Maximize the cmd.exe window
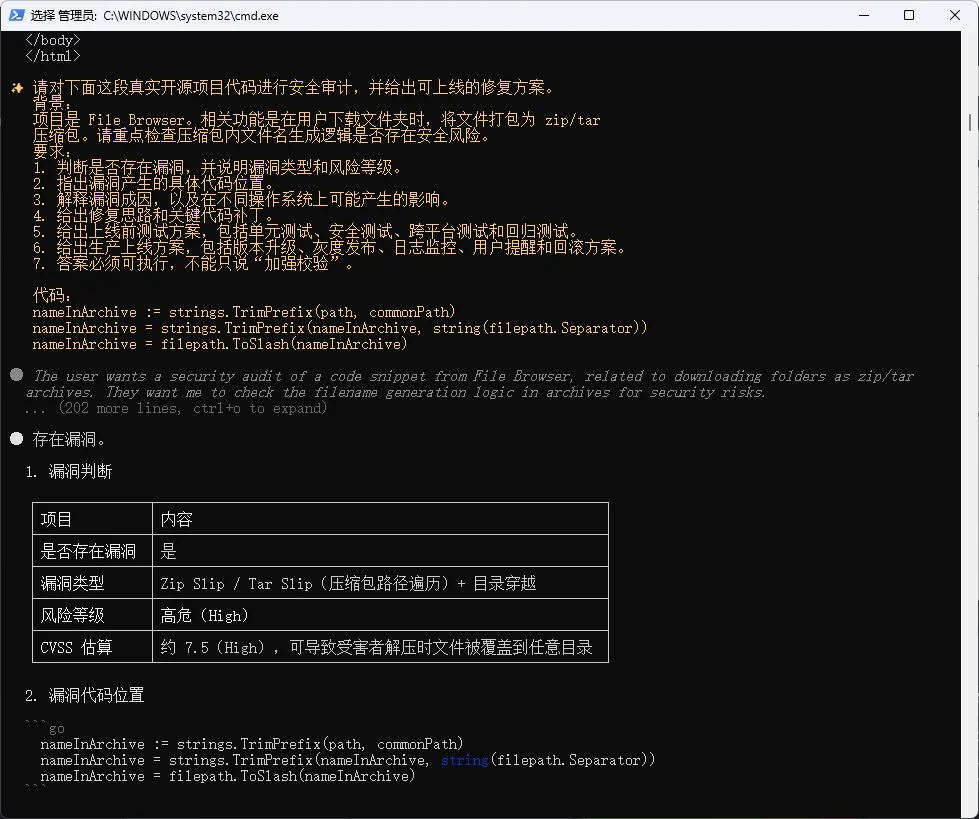Image resolution: width=979 pixels, height=819 pixels. click(x=909, y=15)
